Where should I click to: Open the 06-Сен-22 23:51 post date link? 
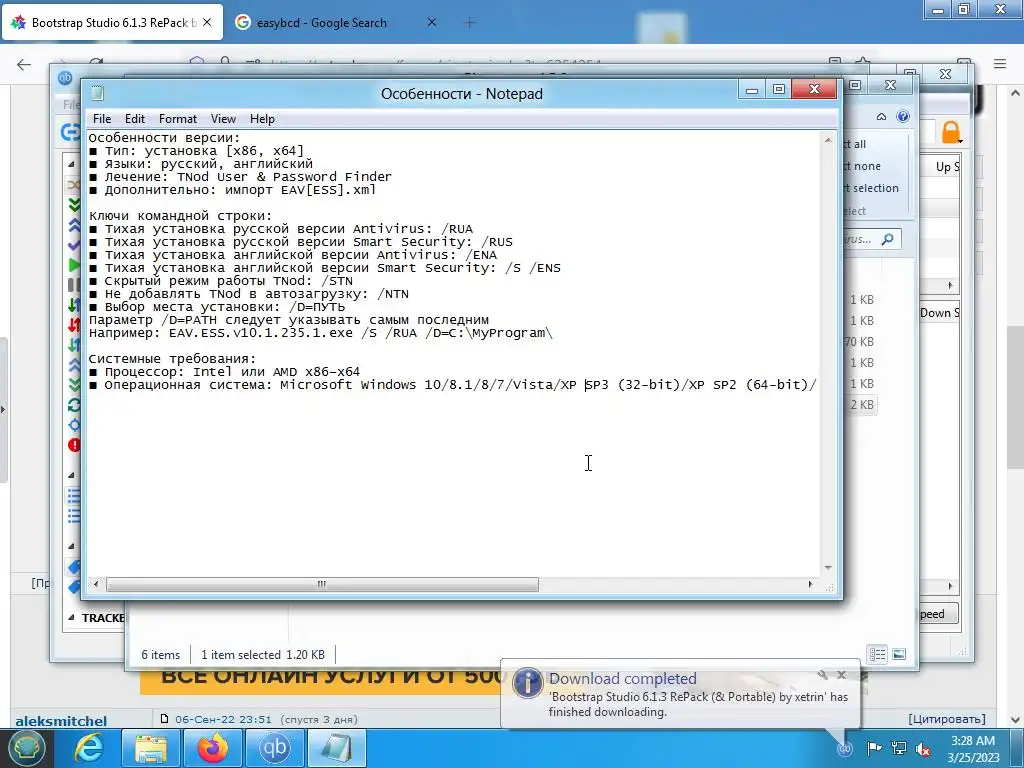pos(223,719)
